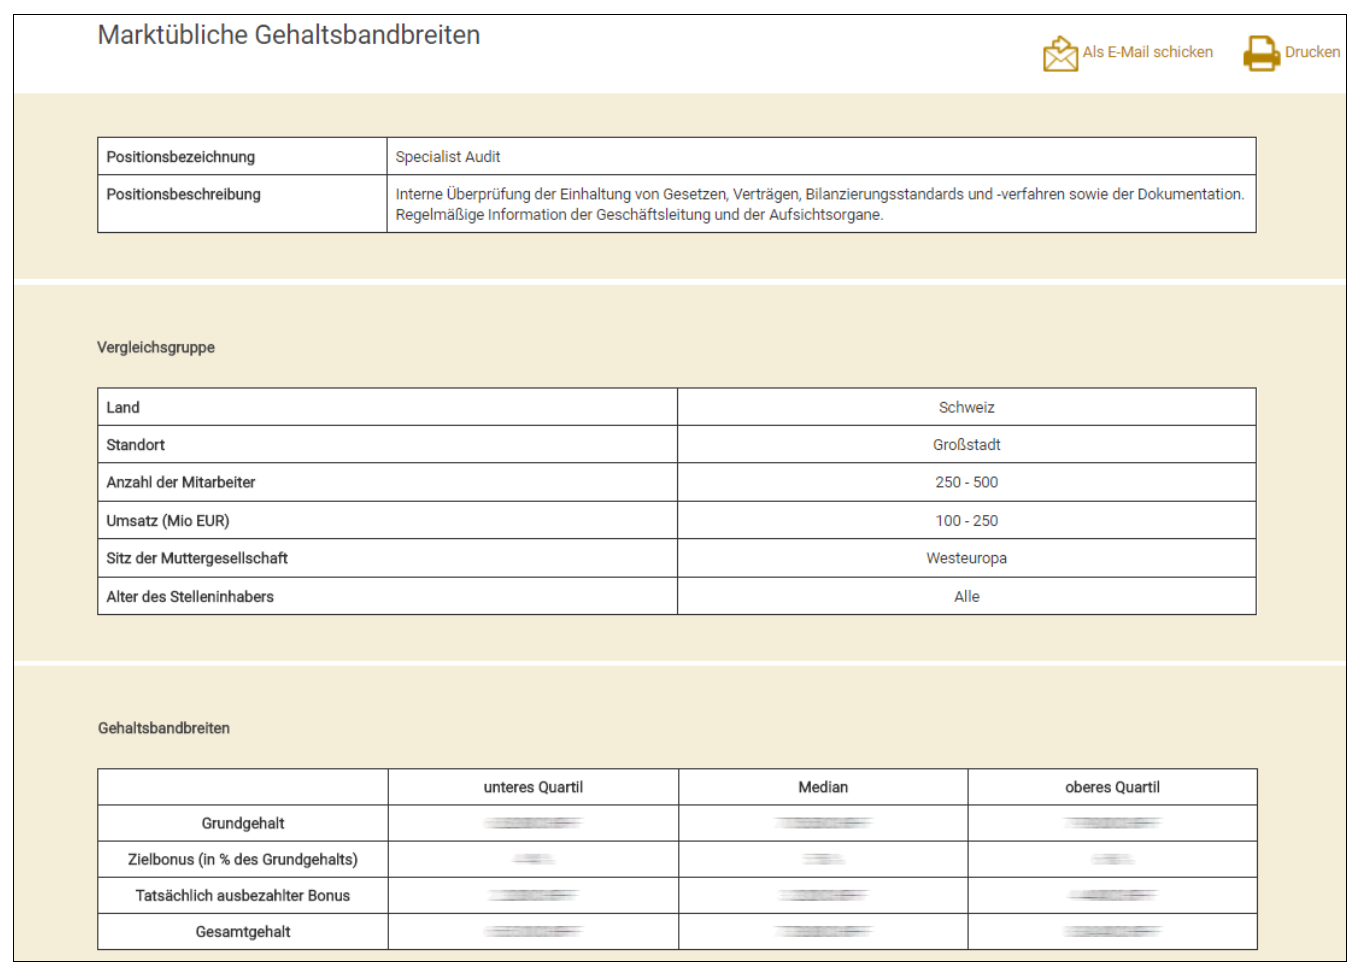
Task: Click the 'Specialist Audit' value
Action: 448,157
